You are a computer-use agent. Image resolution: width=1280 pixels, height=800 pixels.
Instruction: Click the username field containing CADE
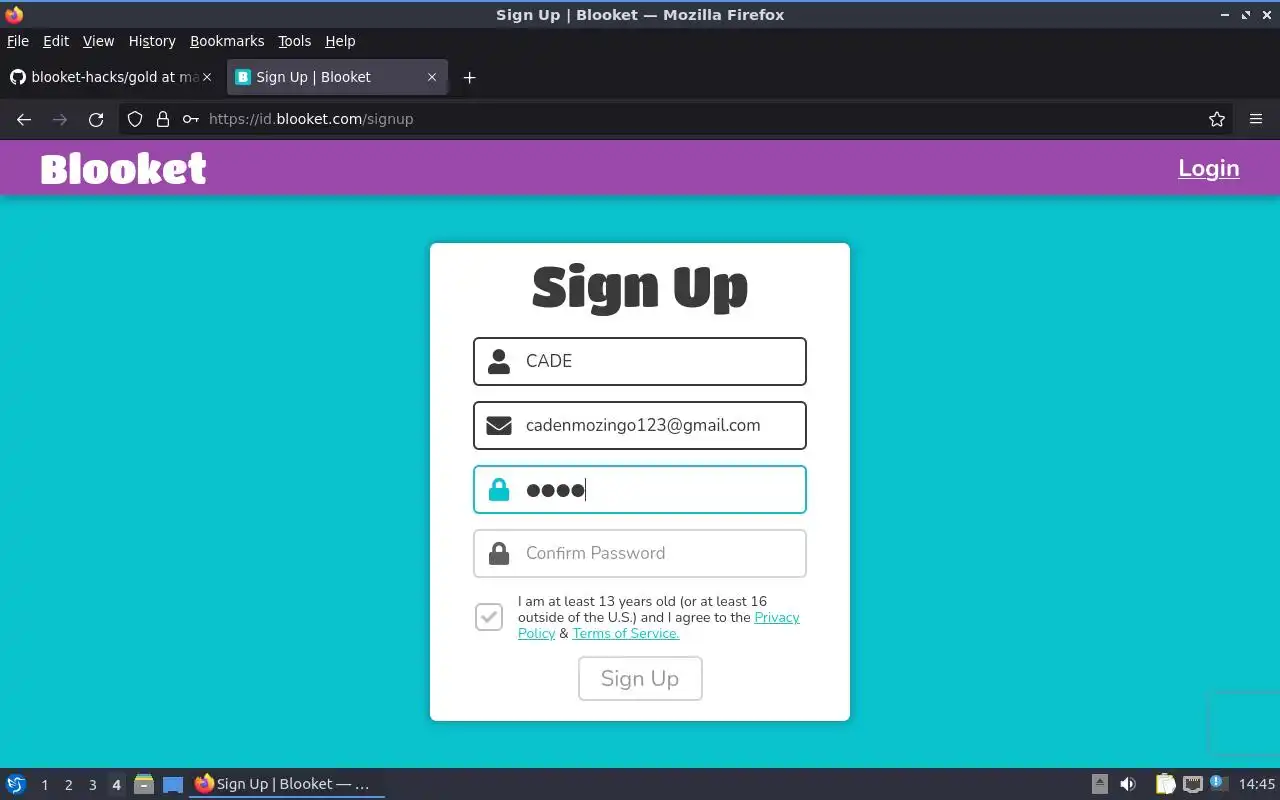point(640,361)
